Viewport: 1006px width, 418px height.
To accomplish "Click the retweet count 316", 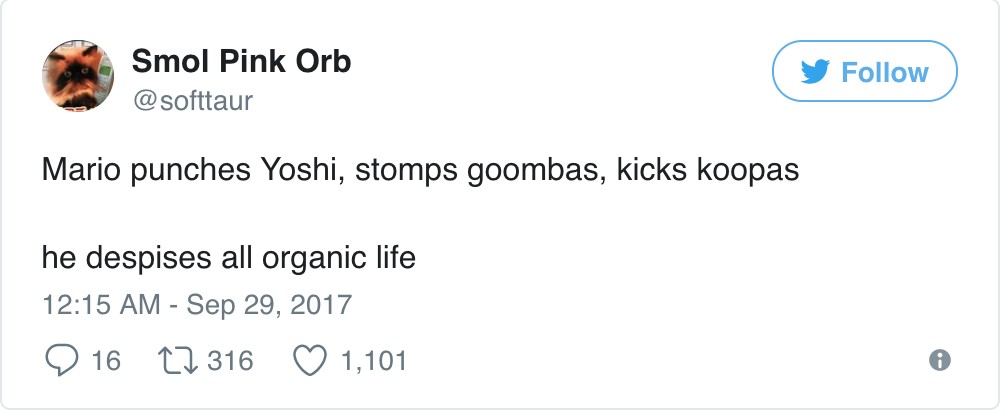I will 231,360.
